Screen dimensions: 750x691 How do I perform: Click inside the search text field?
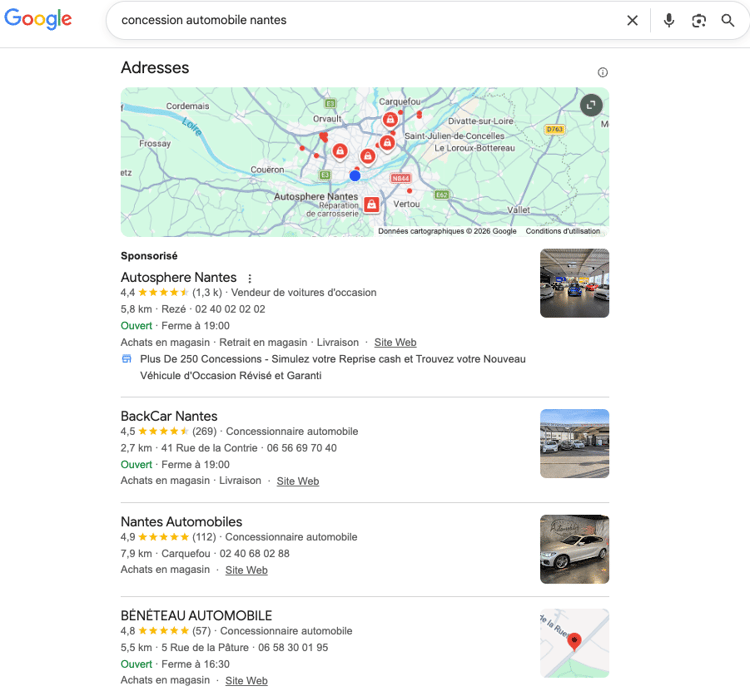(360, 20)
